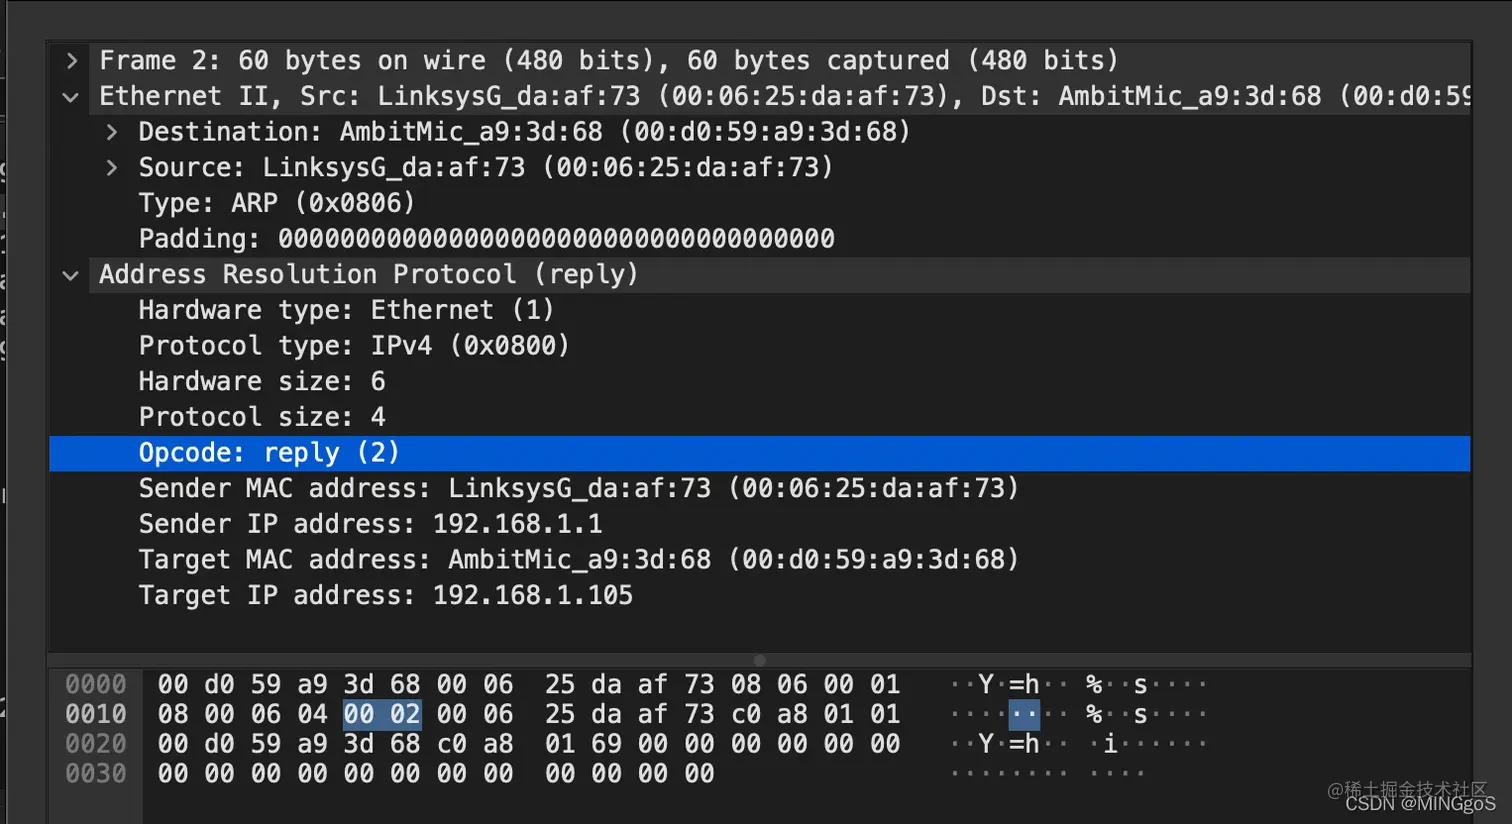The width and height of the screenshot is (1512, 824).
Task: Select Hardware type: Ethernet (1) line
Action: coord(760,310)
